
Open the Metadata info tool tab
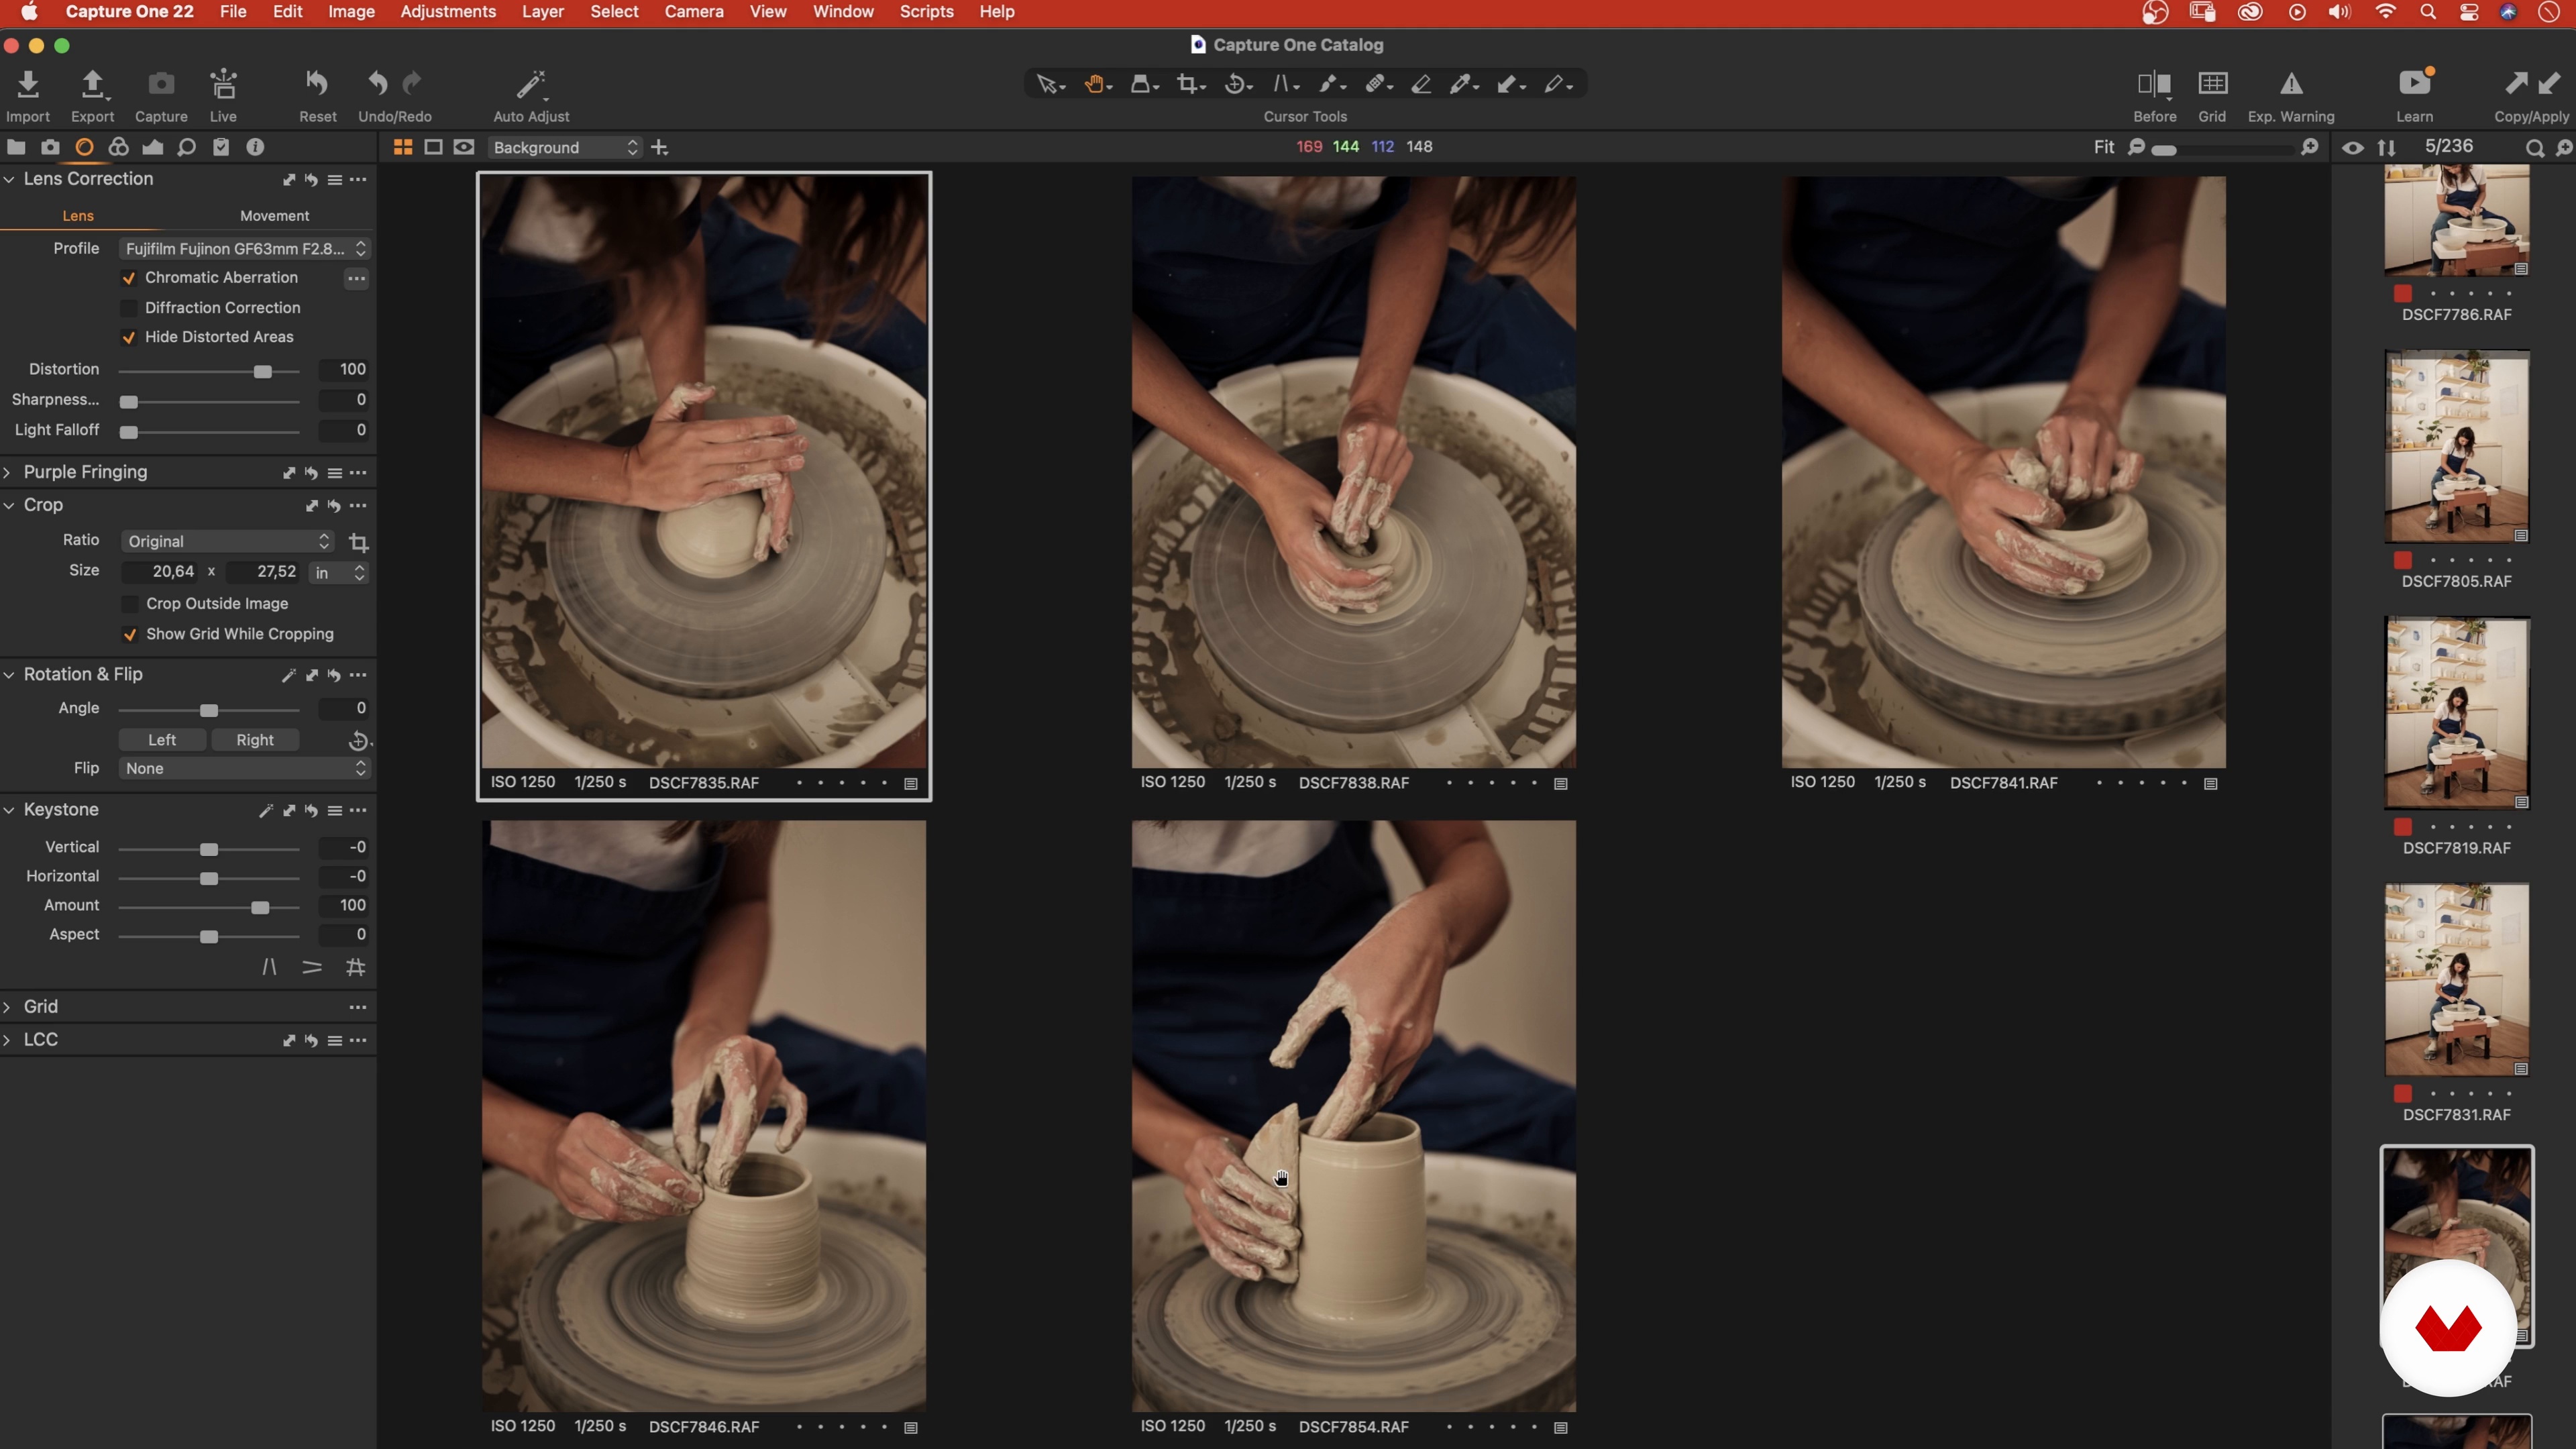click(x=255, y=148)
